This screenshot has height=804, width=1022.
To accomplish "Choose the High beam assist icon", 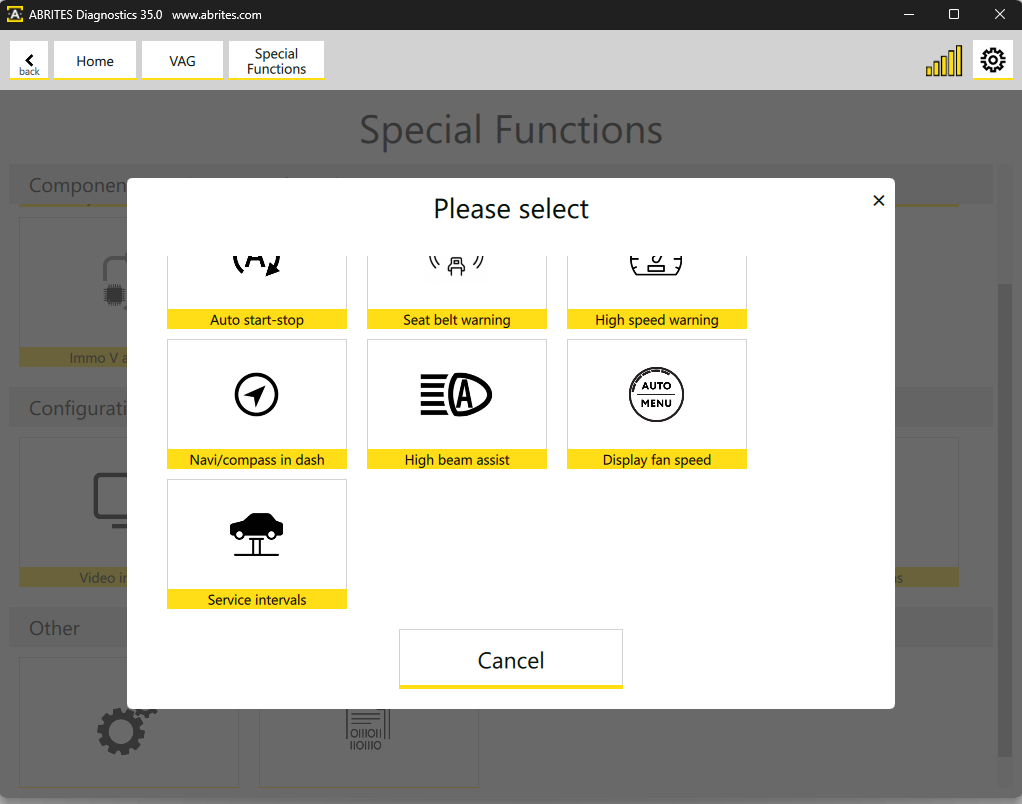I will (x=456, y=394).
